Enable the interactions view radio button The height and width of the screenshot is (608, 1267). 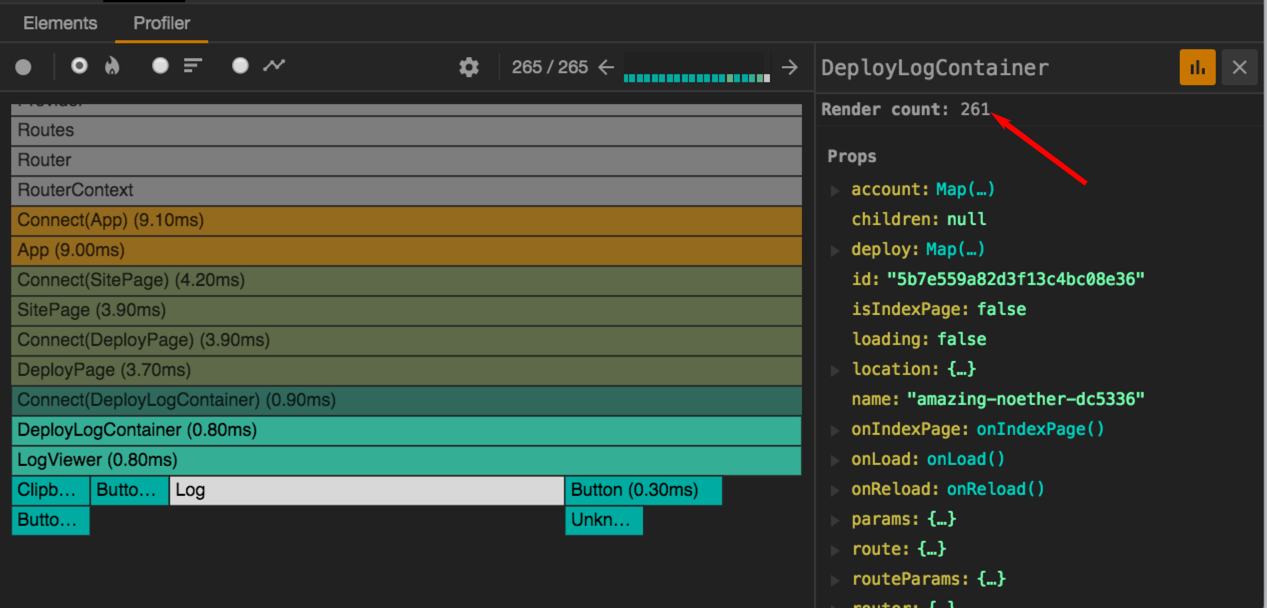tap(239, 66)
